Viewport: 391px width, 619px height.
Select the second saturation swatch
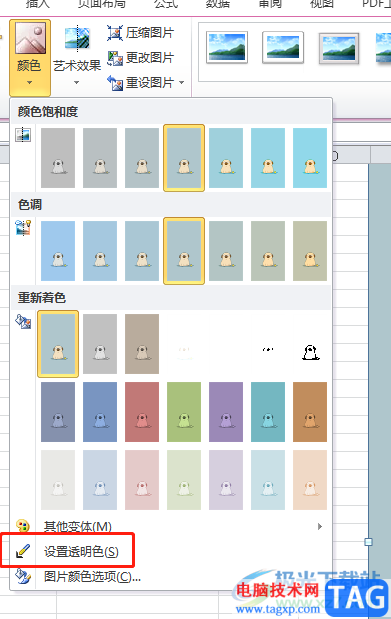click(100, 158)
